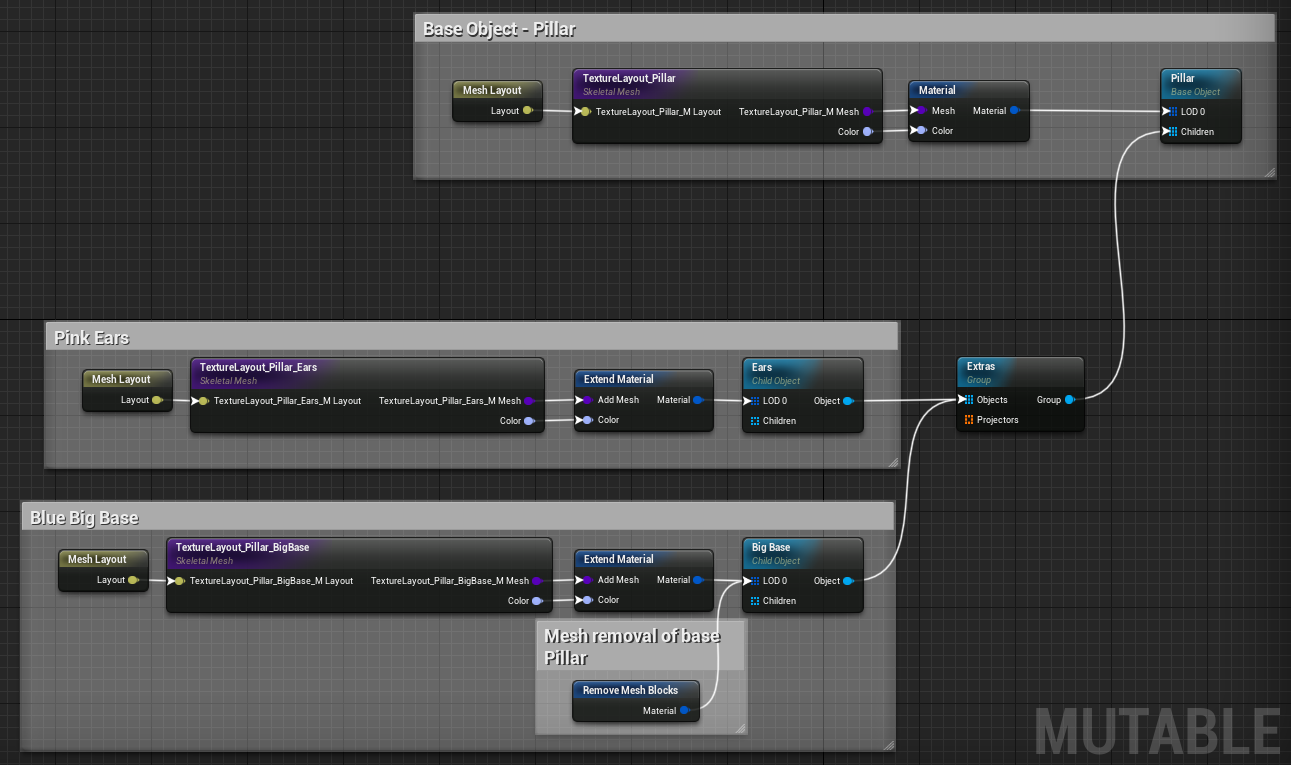1291x765 pixels.
Task: Click the Add Mesh pin in the Blue Big Base group
Action: tap(586, 580)
